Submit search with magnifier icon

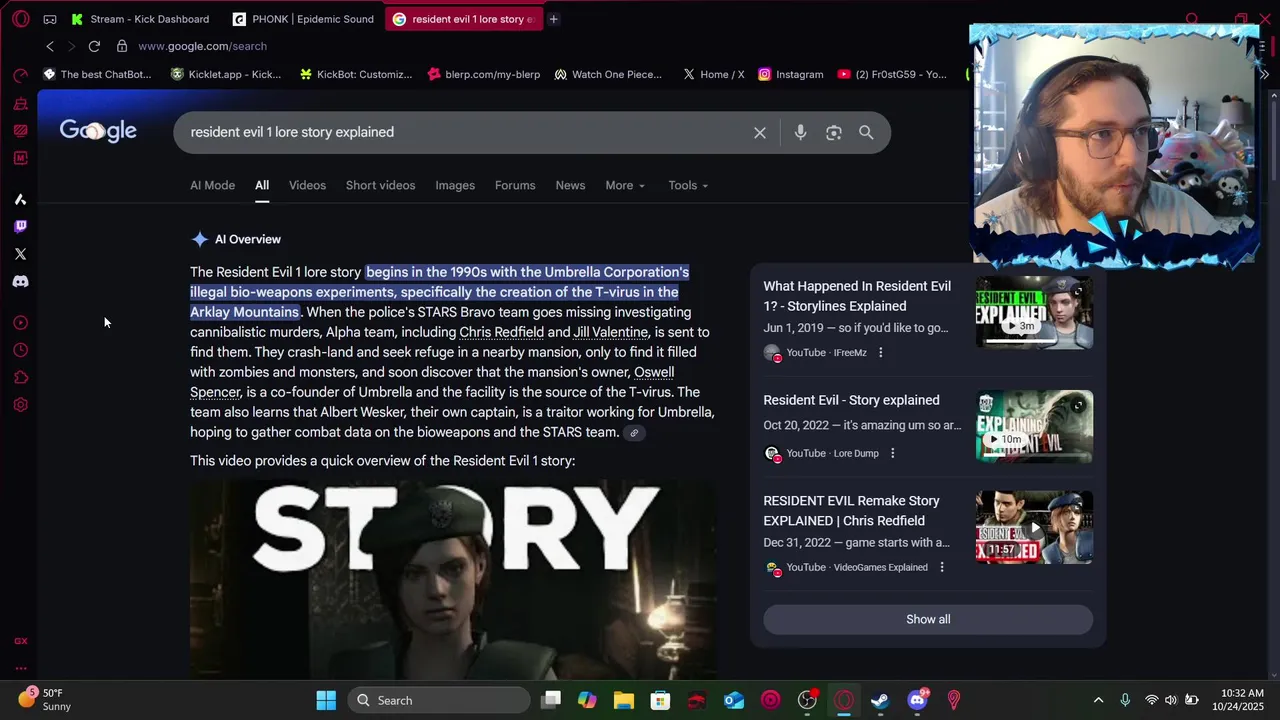coord(866,132)
